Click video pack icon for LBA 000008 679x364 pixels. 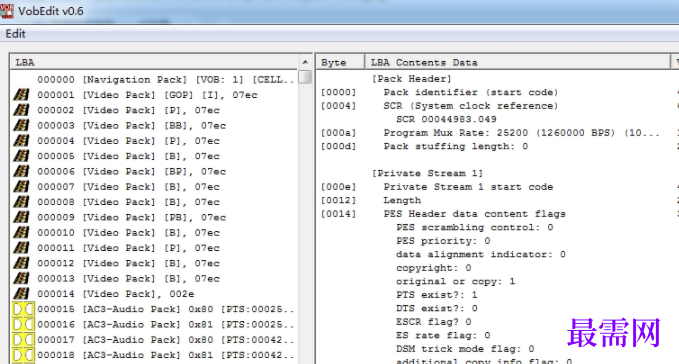click(21, 202)
